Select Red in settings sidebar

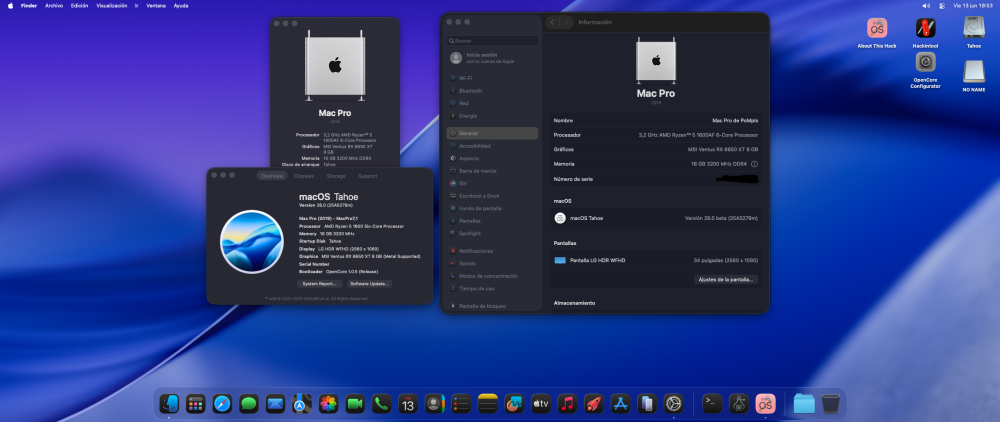tap(492, 103)
